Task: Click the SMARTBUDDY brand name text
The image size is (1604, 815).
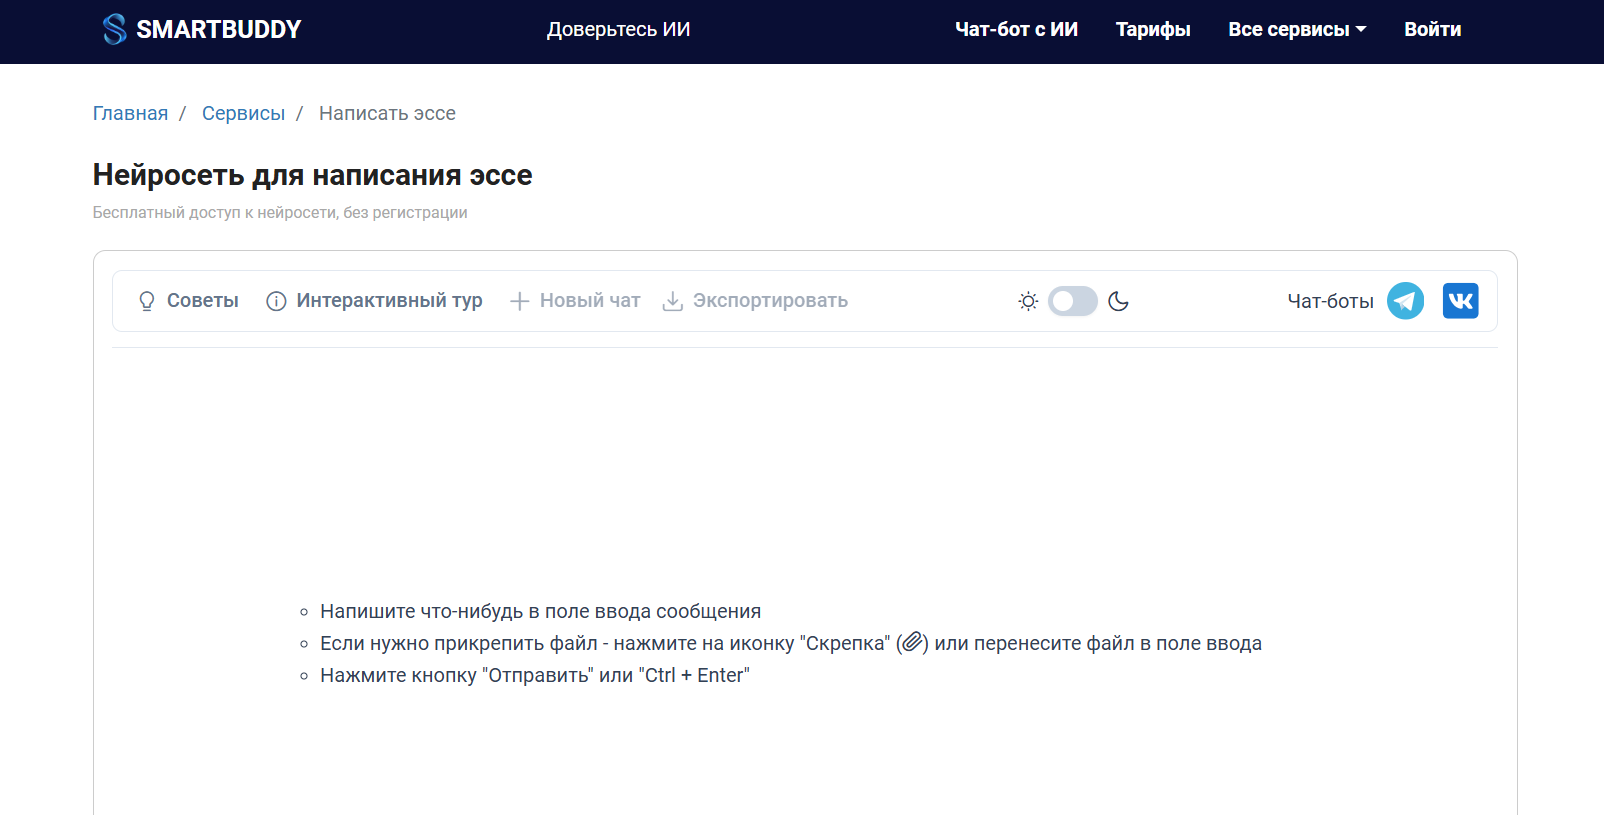Action: (x=218, y=30)
